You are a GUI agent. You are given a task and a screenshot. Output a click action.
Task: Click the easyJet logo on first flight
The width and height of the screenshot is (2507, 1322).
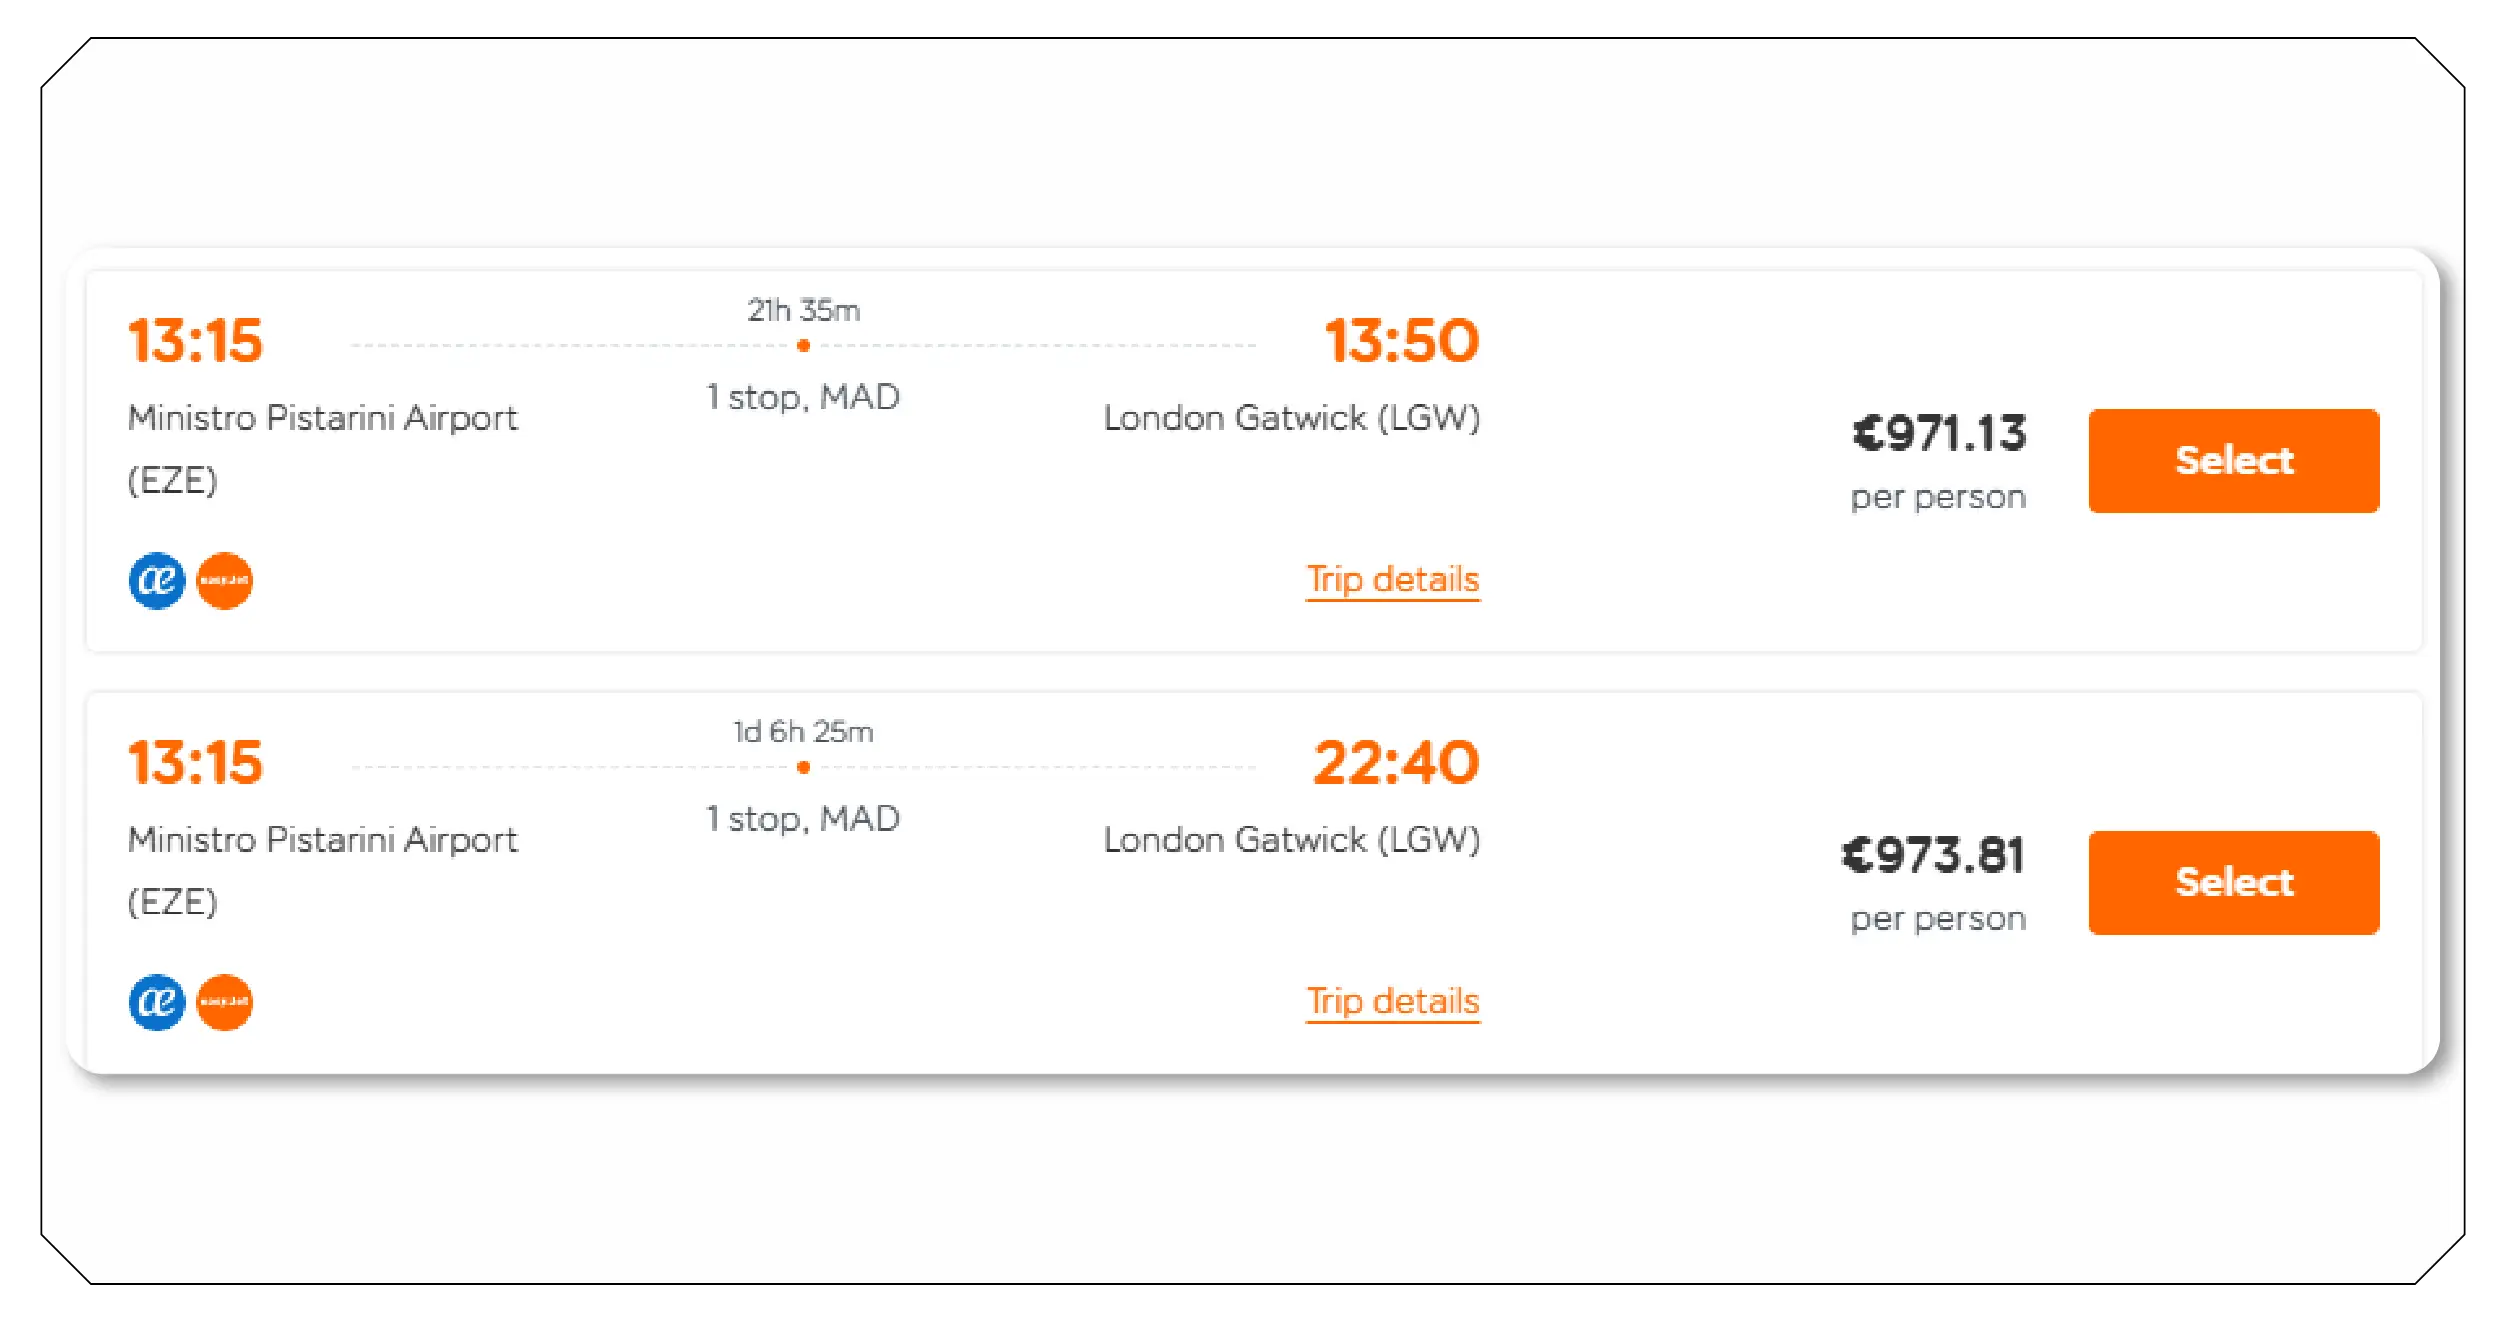point(227,580)
